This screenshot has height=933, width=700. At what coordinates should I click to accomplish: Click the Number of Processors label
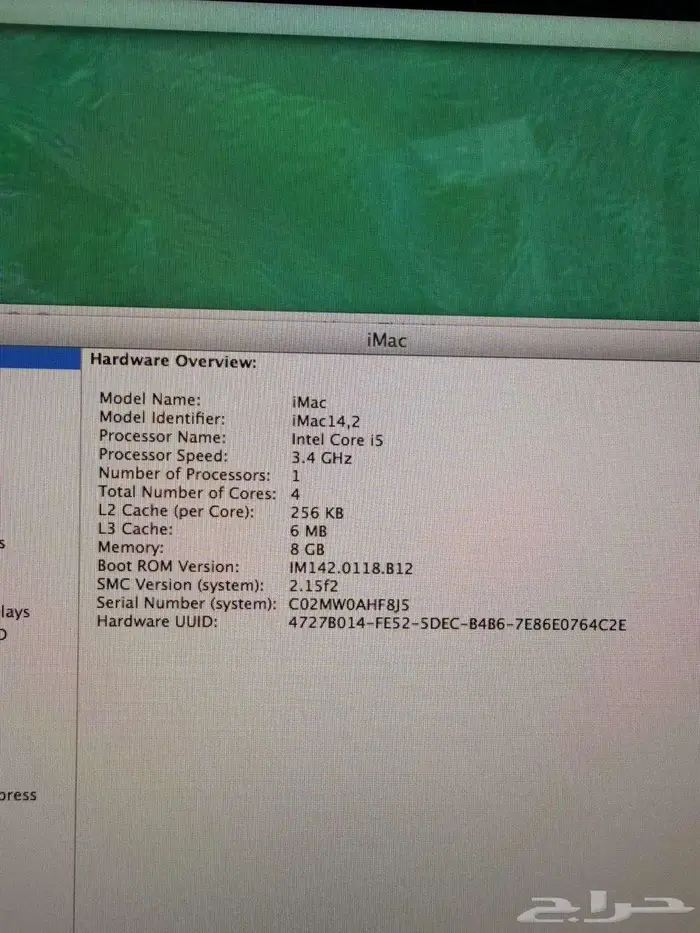pos(184,474)
